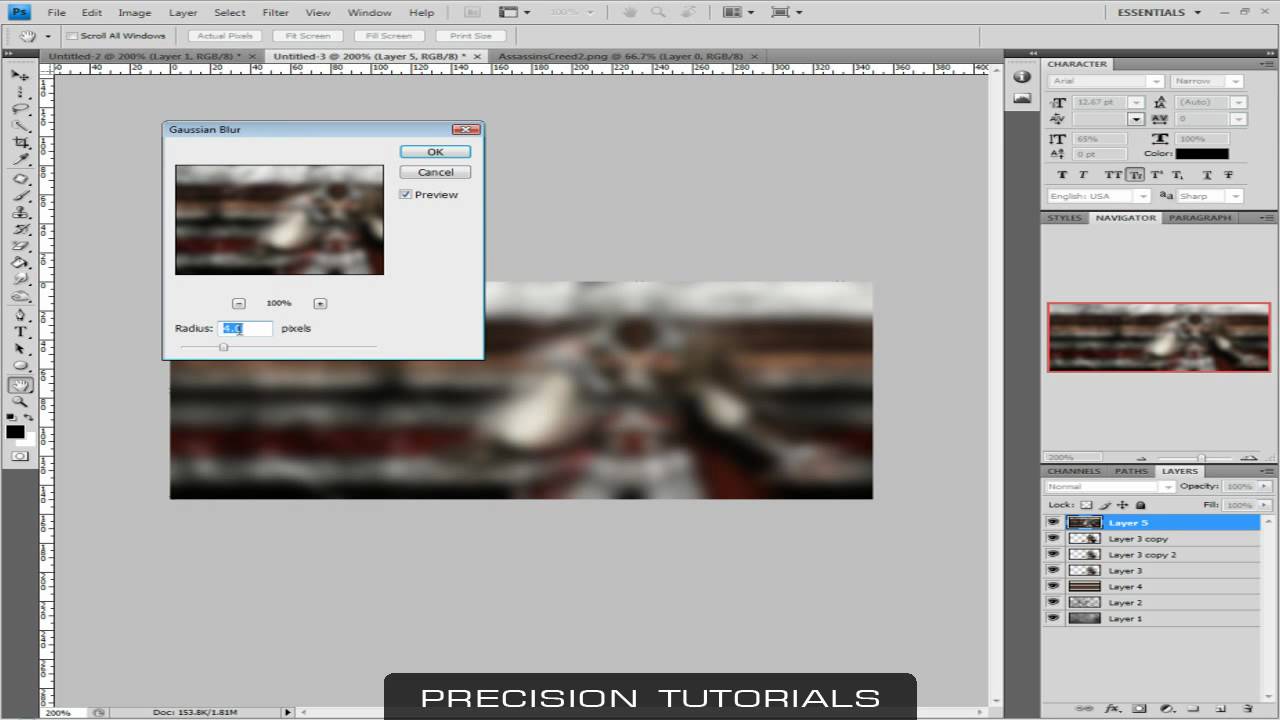Hide Layer 4 visibility eye
1280x720 pixels.
click(x=1053, y=586)
